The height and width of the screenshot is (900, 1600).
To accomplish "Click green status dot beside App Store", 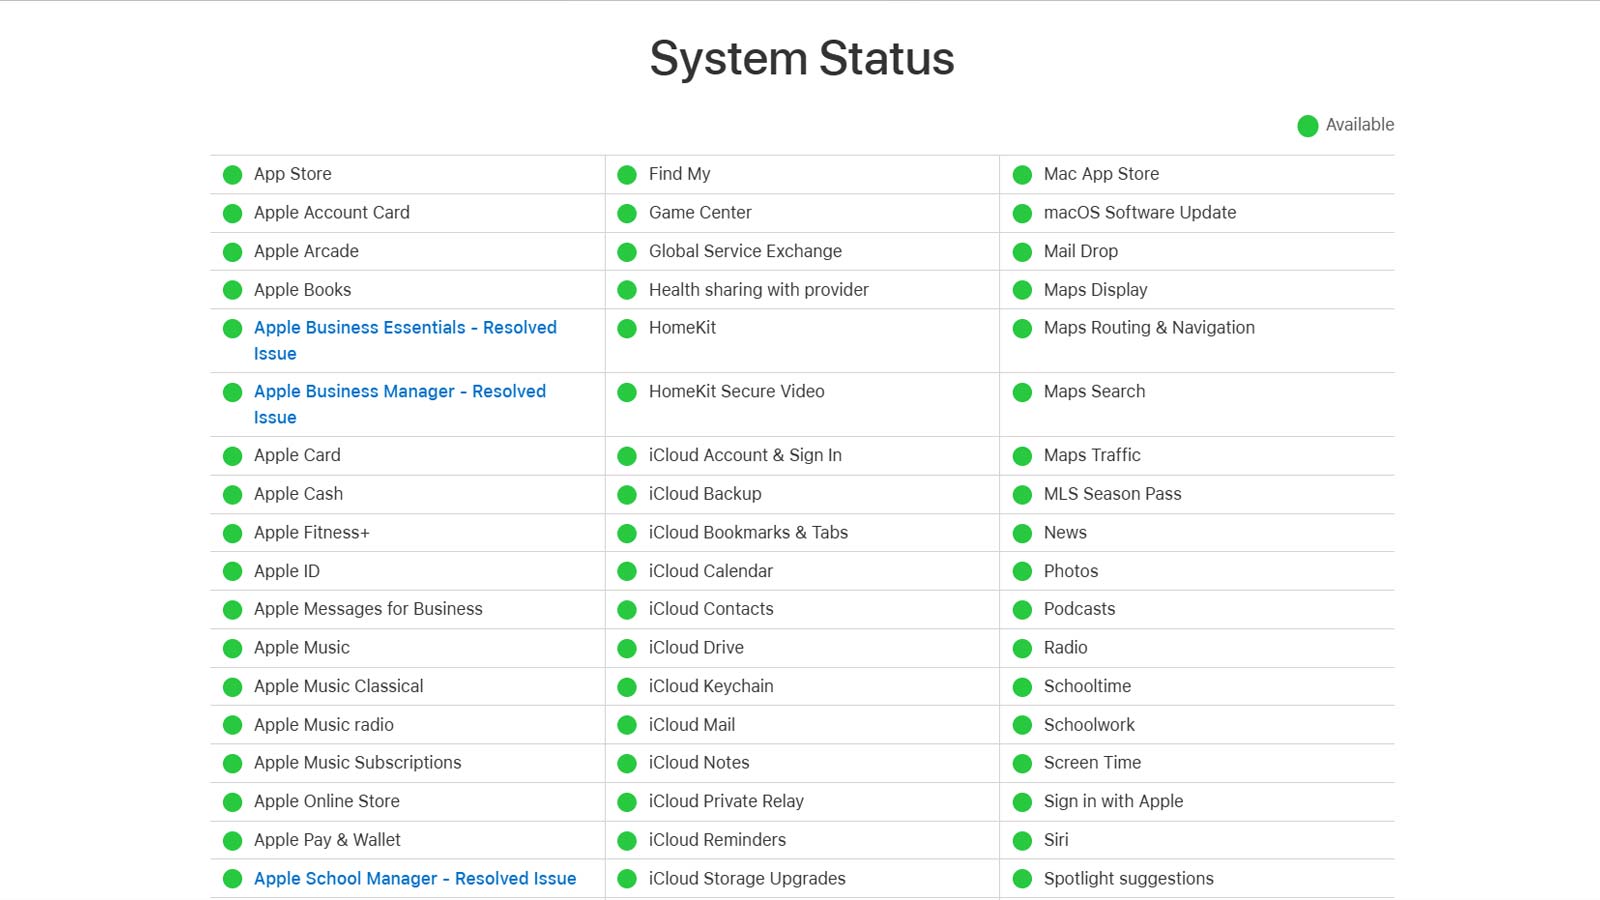I will click(233, 175).
